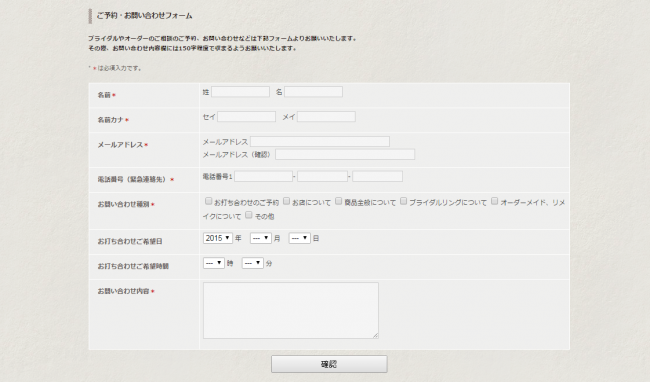Open the day (日) dropdown
Screen dimensions: 650x382
pos(300,238)
